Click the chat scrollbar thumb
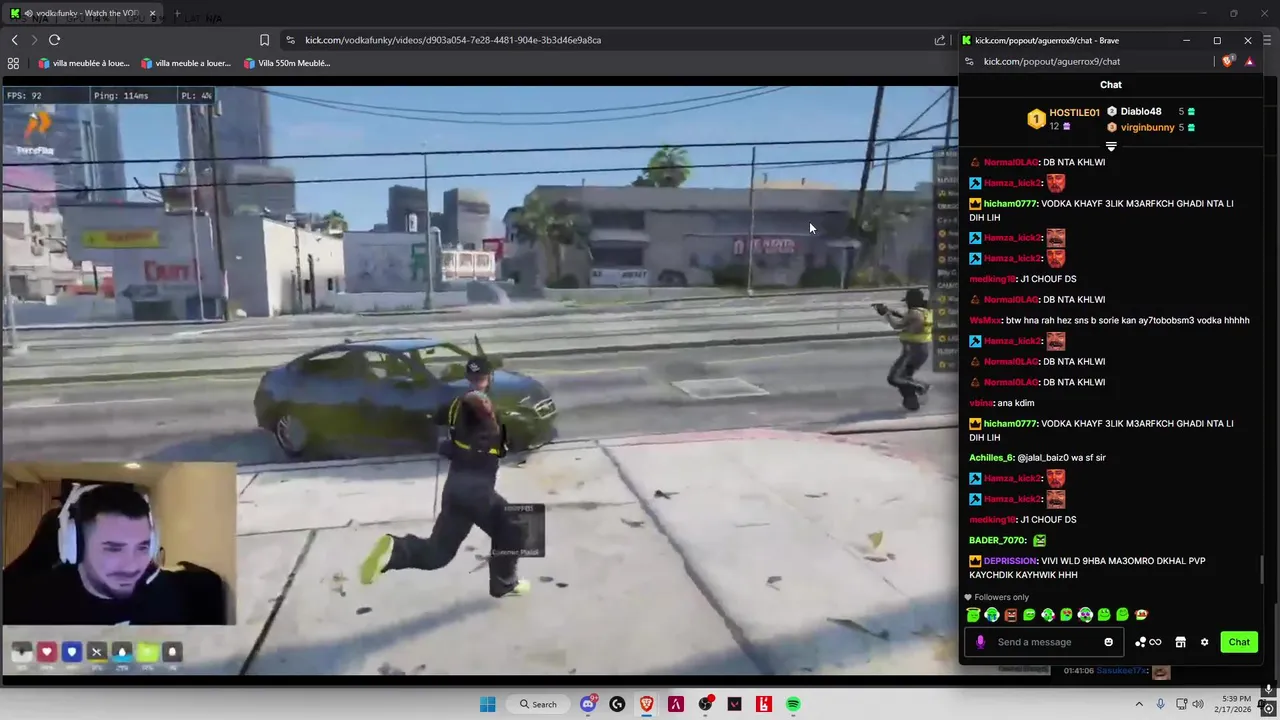 point(1261,569)
